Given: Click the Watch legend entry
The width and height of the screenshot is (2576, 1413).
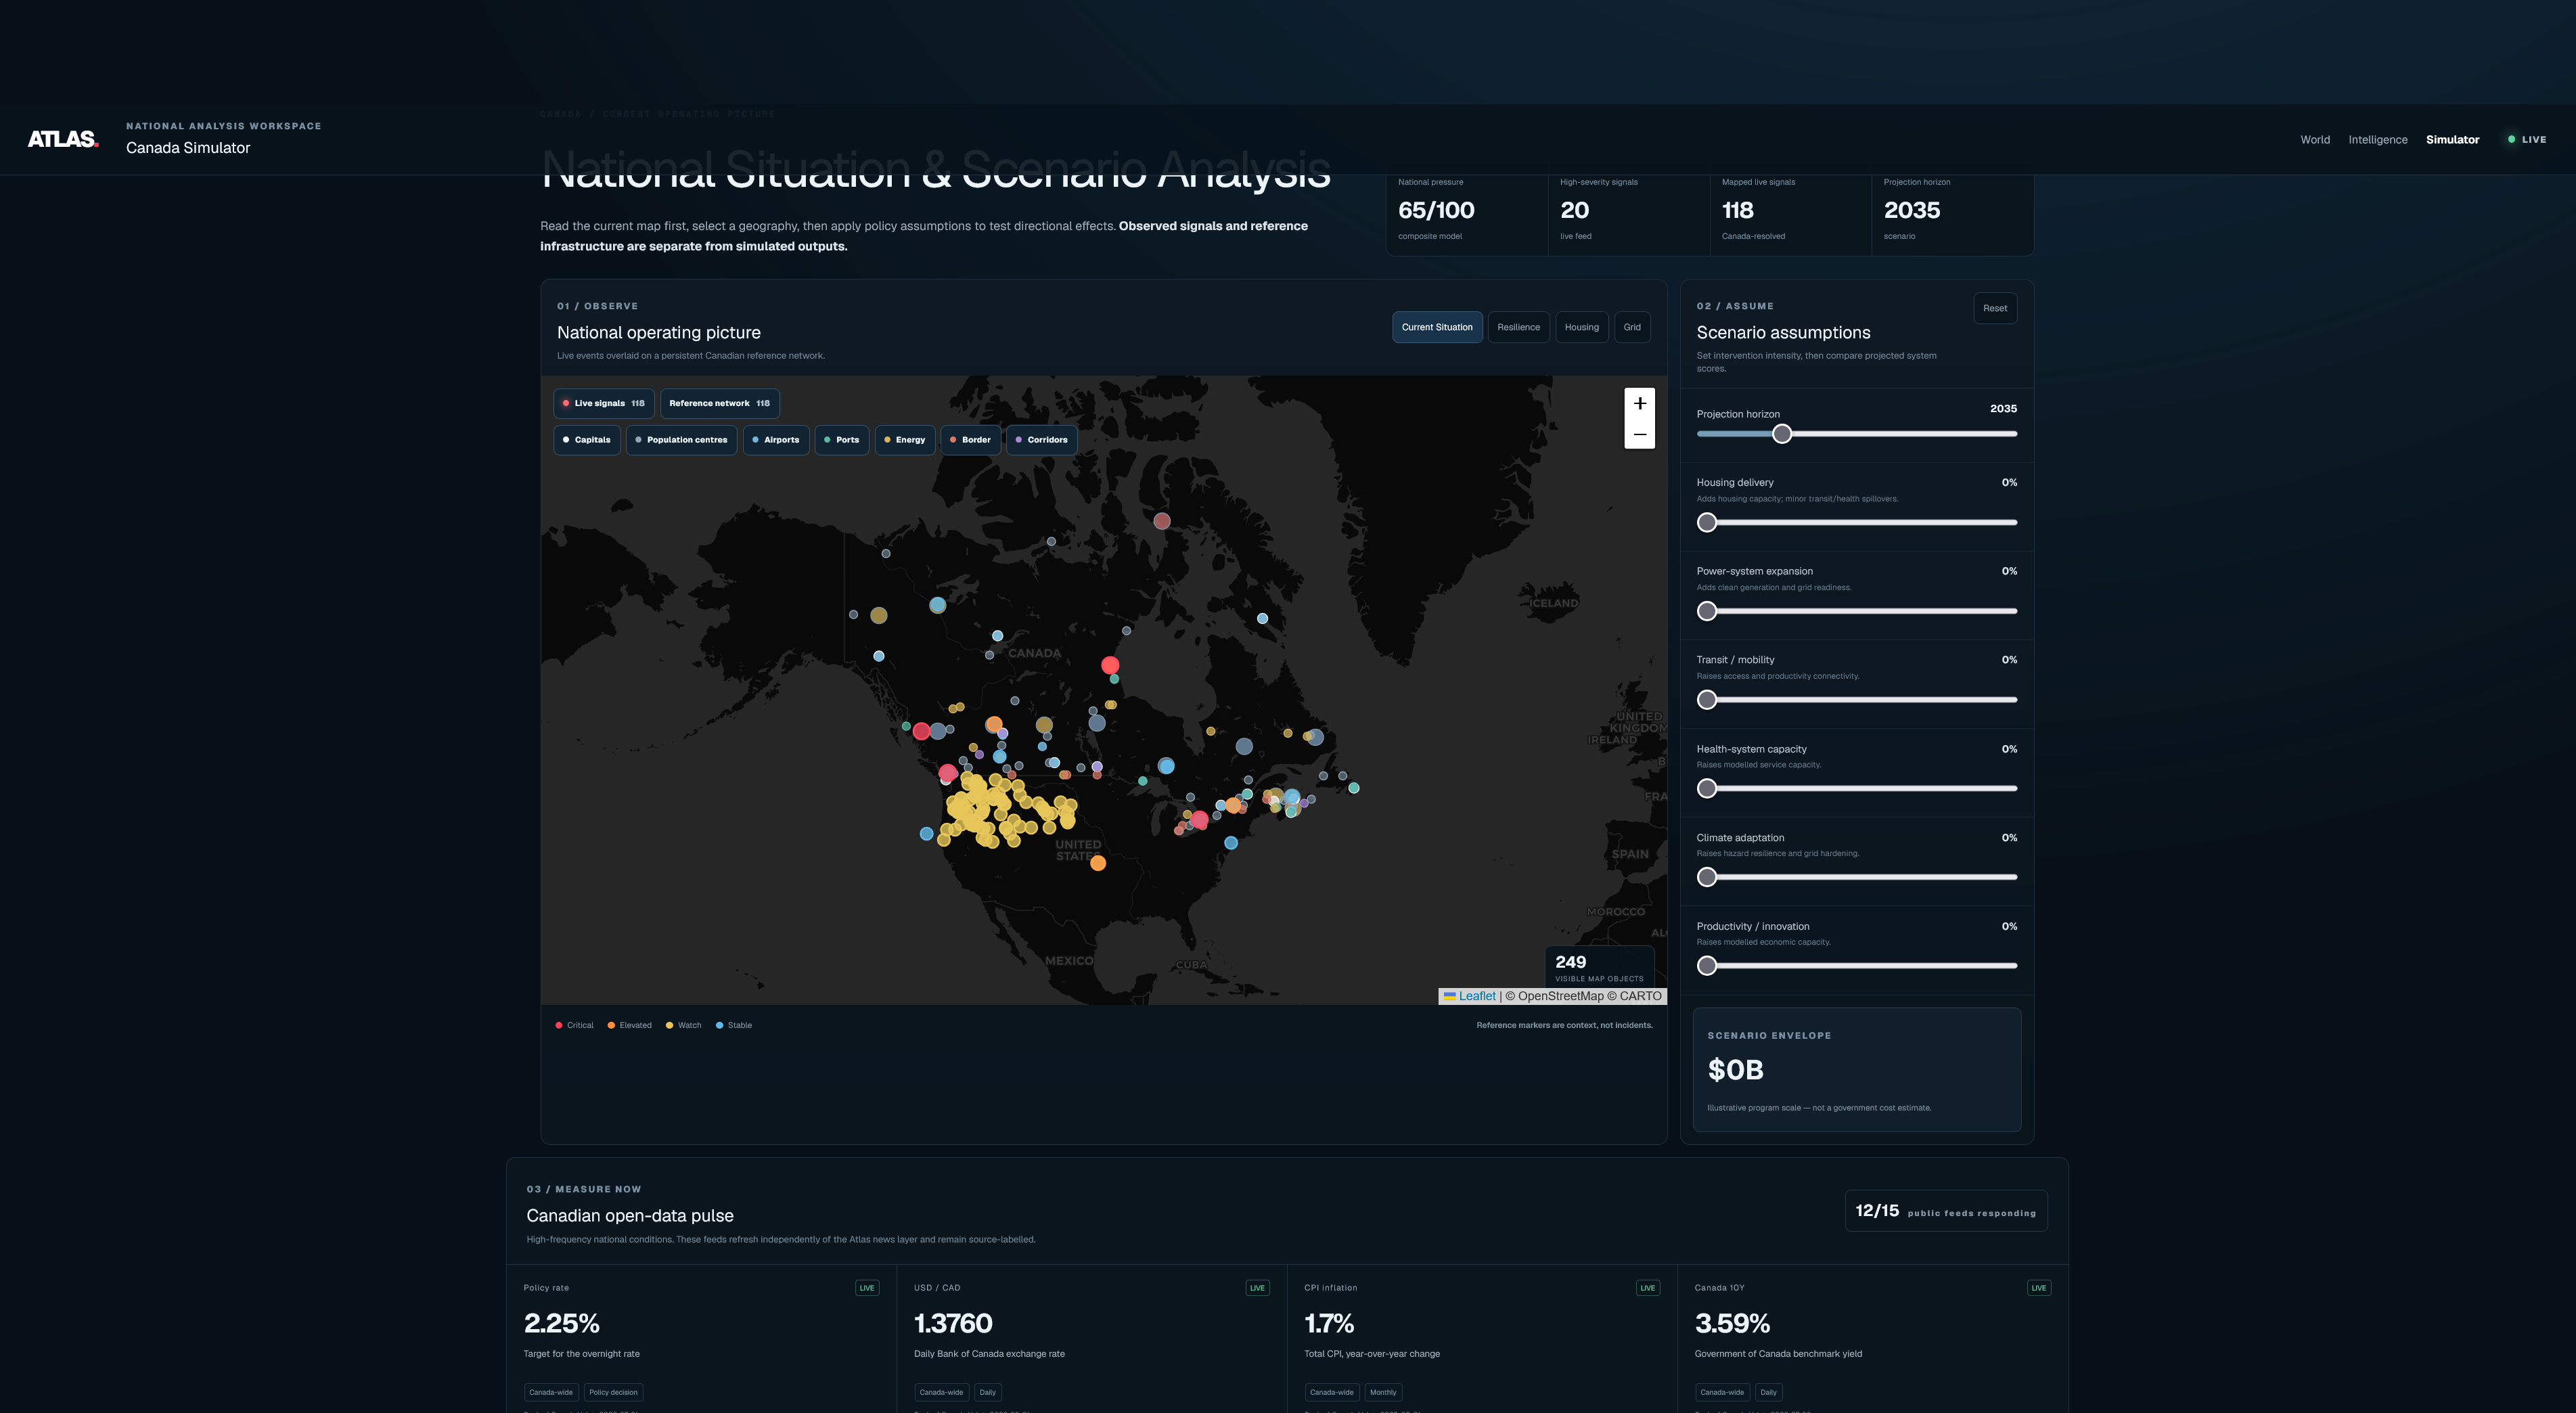Looking at the screenshot, I should pos(684,1025).
